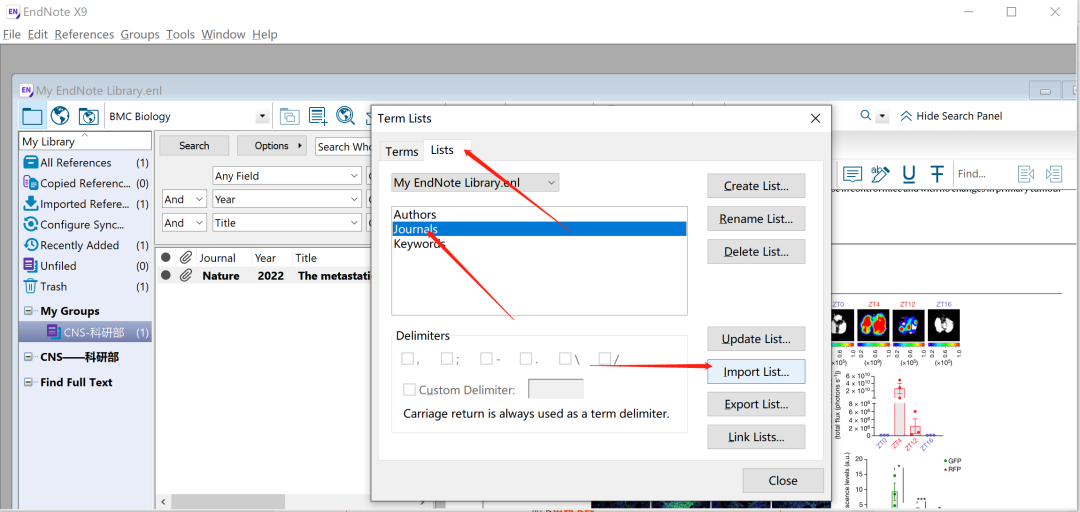Collapse the Find Full Text group set
1080x512 pixels.
coord(28,382)
